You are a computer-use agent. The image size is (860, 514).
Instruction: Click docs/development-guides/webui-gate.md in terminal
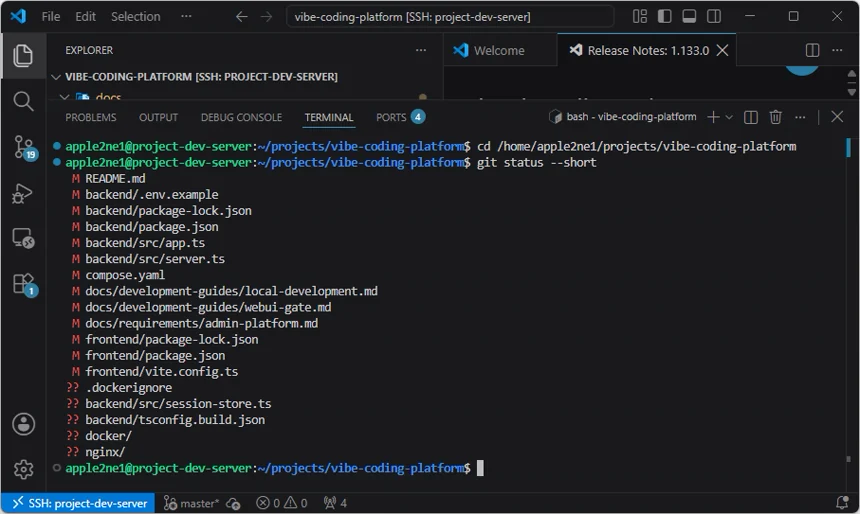208,307
